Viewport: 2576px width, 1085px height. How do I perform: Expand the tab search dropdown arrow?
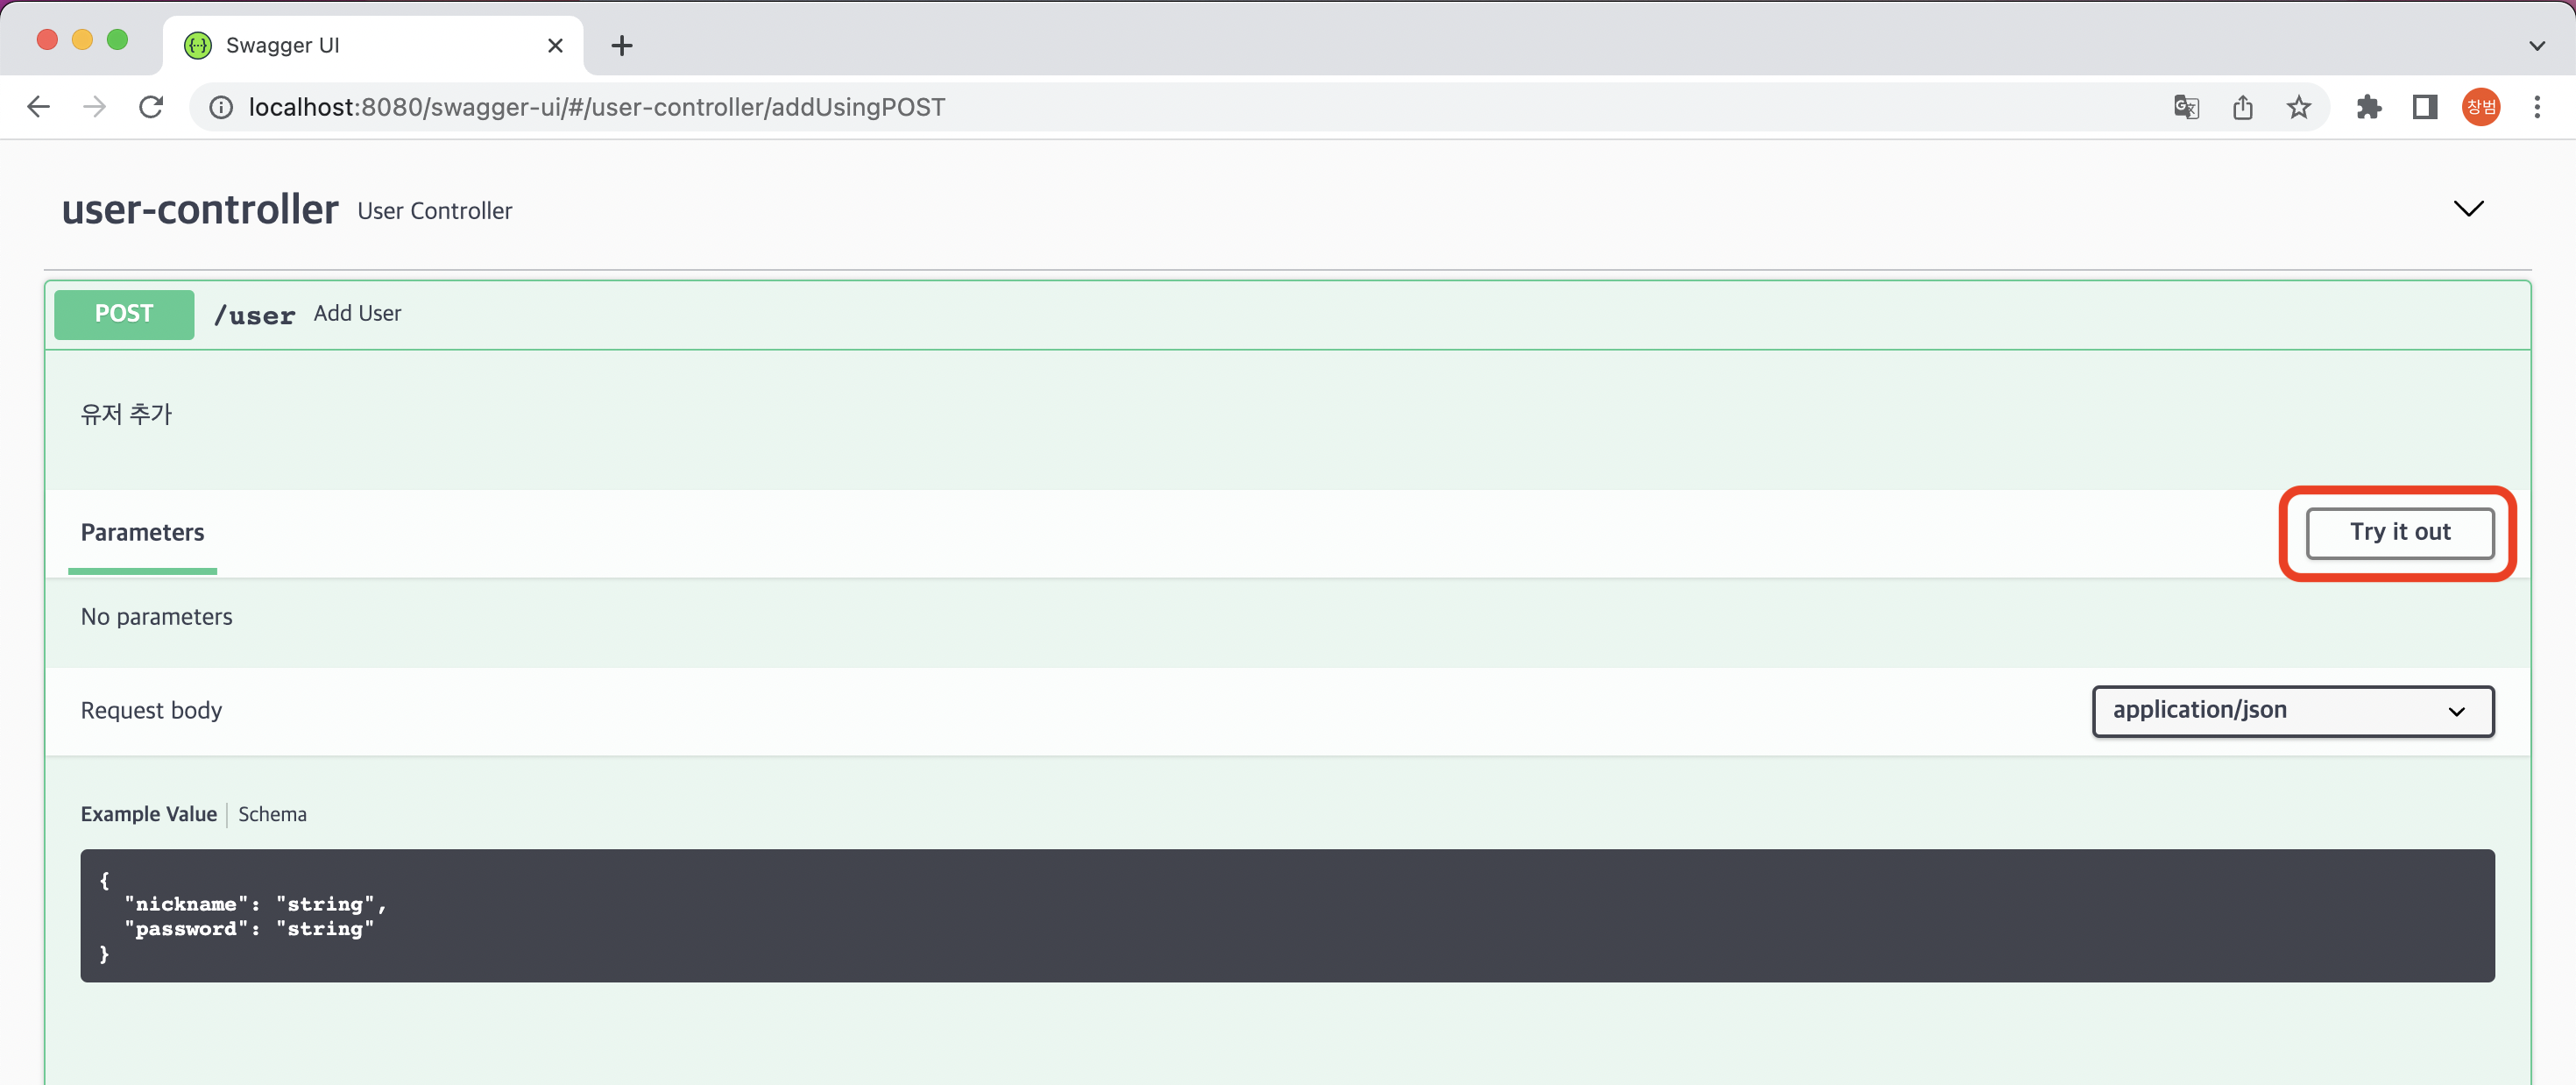pos(2536,46)
